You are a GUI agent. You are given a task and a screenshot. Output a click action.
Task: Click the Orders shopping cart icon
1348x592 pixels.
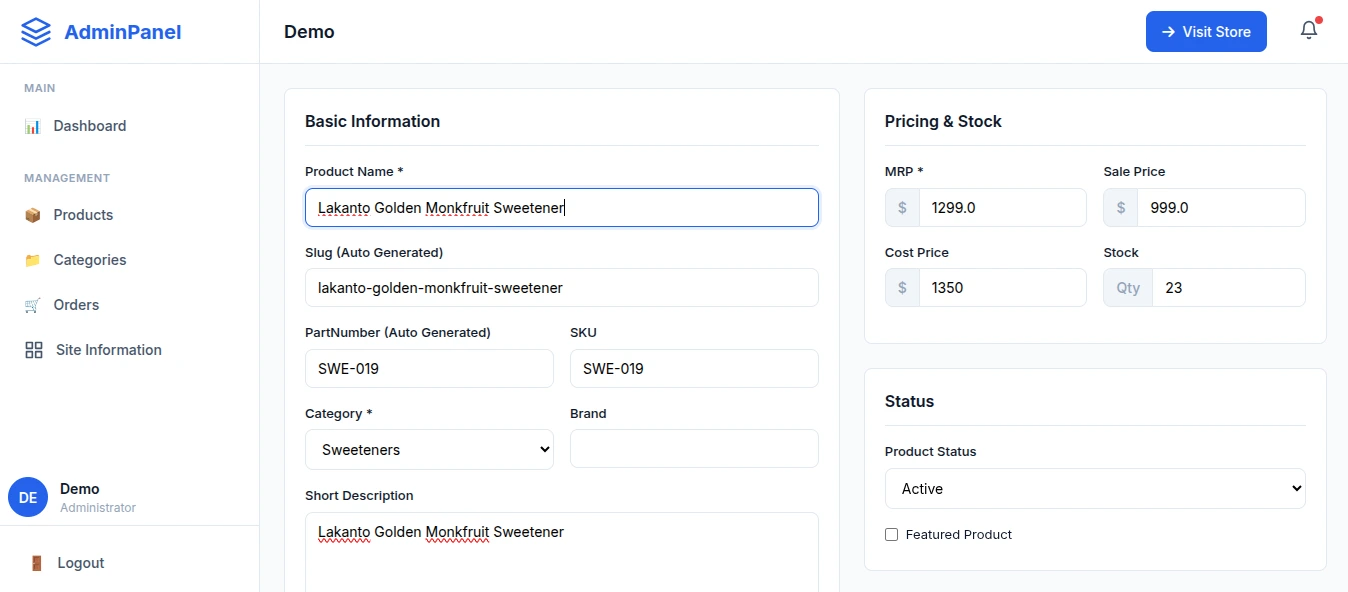click(x=33, y=305)
